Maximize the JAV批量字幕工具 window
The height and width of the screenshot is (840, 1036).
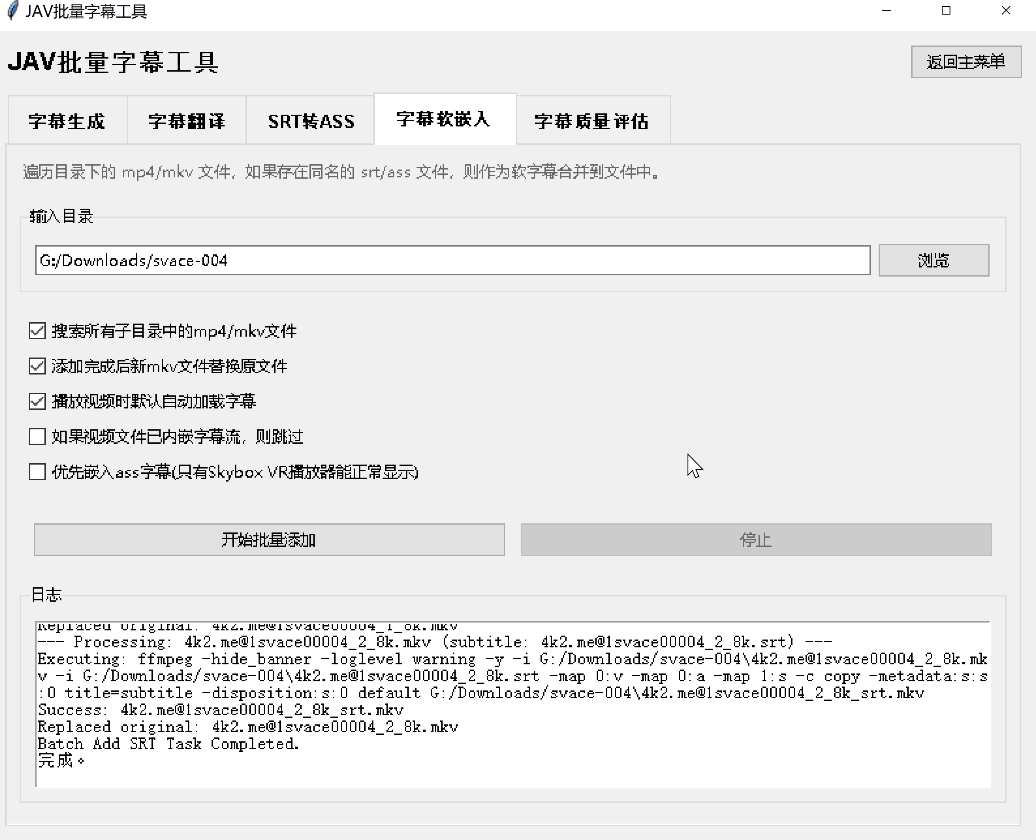(x=946, y=11)
